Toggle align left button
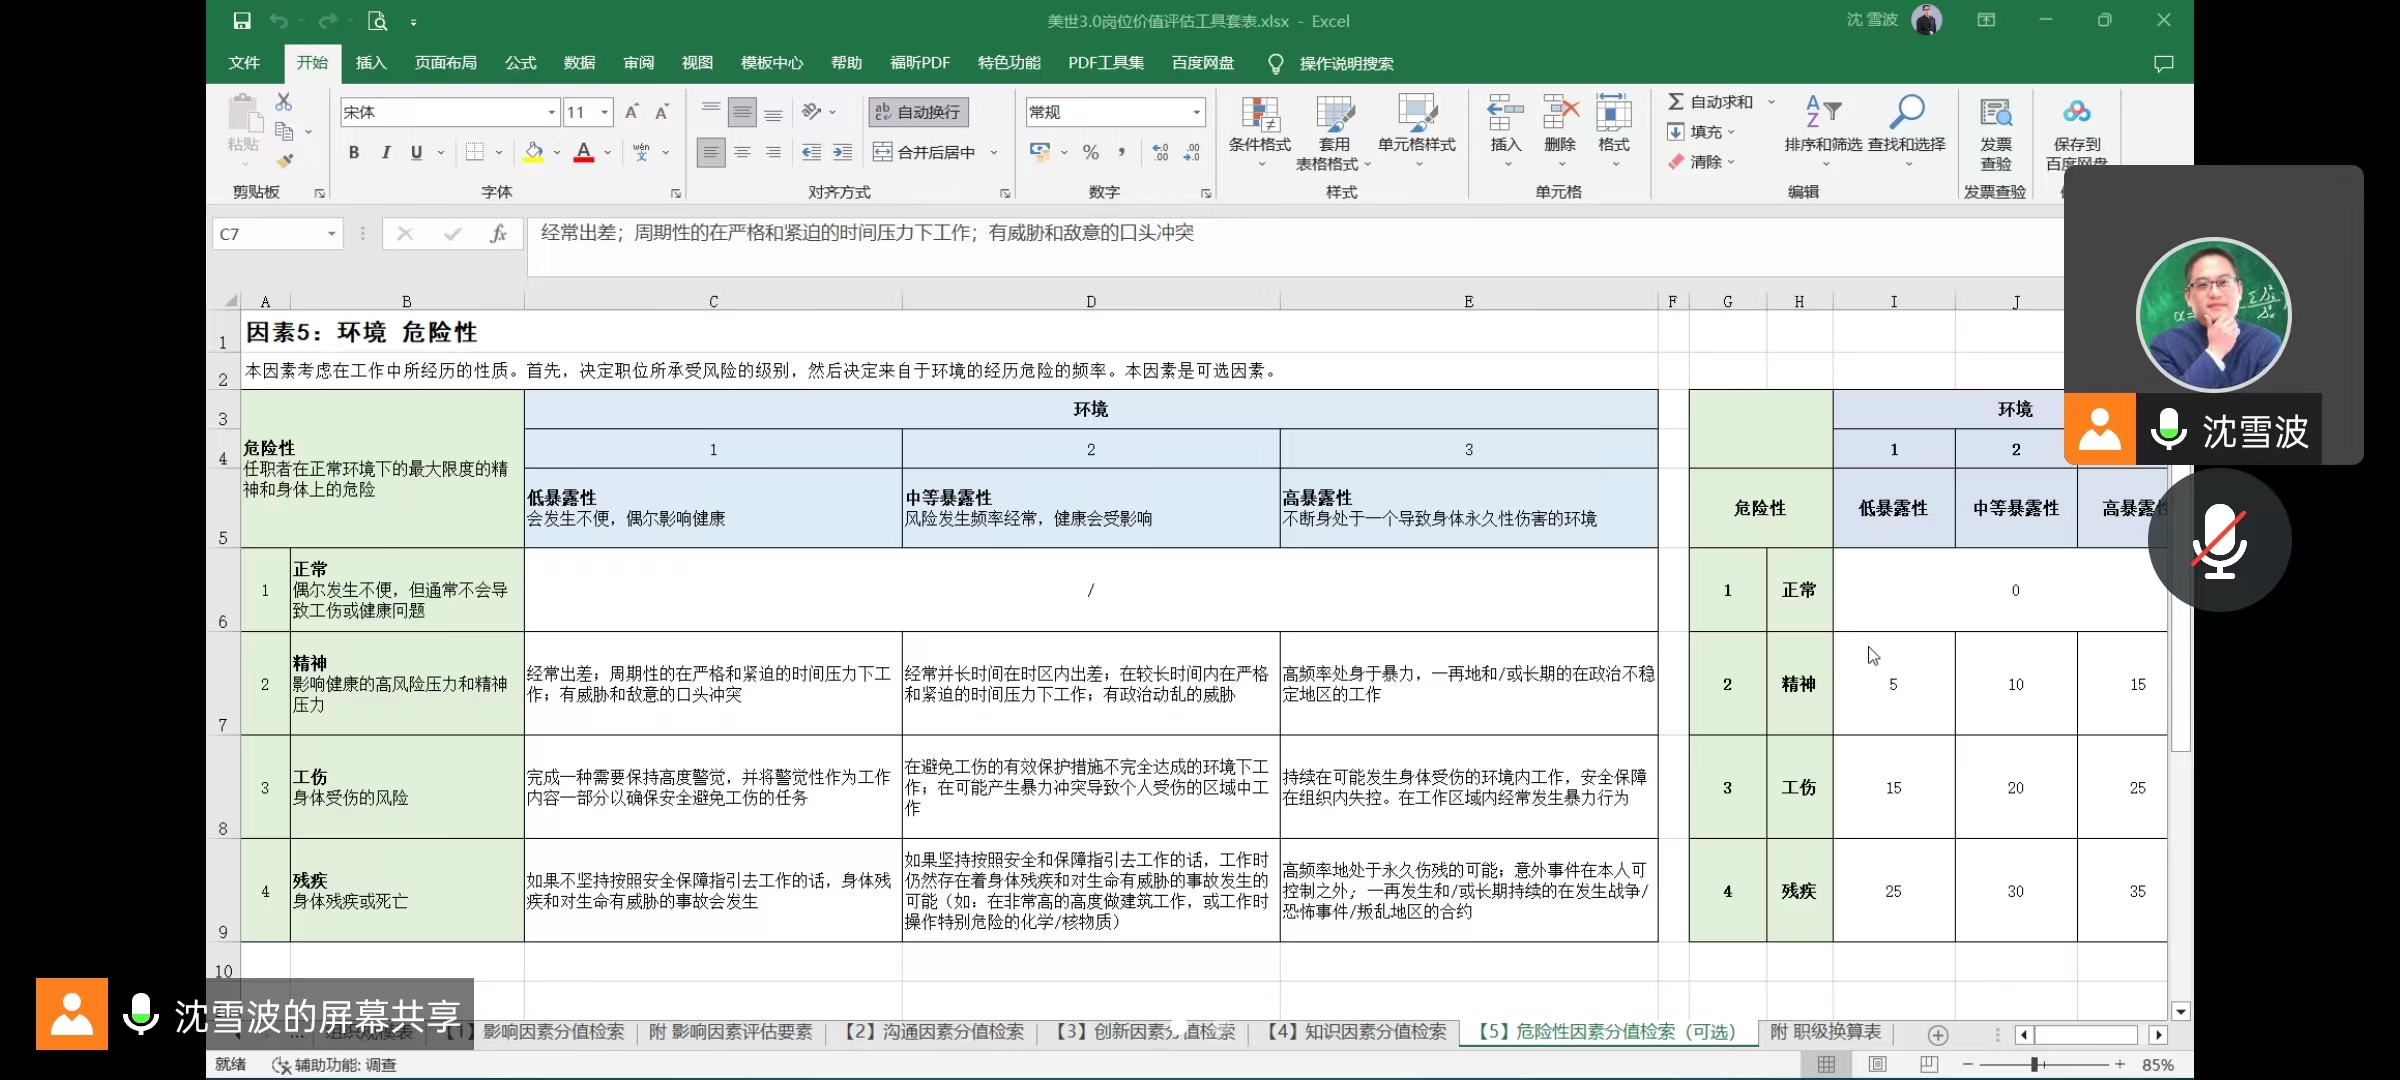Viewport: 2400px width, 1080px height. [710, 152]
